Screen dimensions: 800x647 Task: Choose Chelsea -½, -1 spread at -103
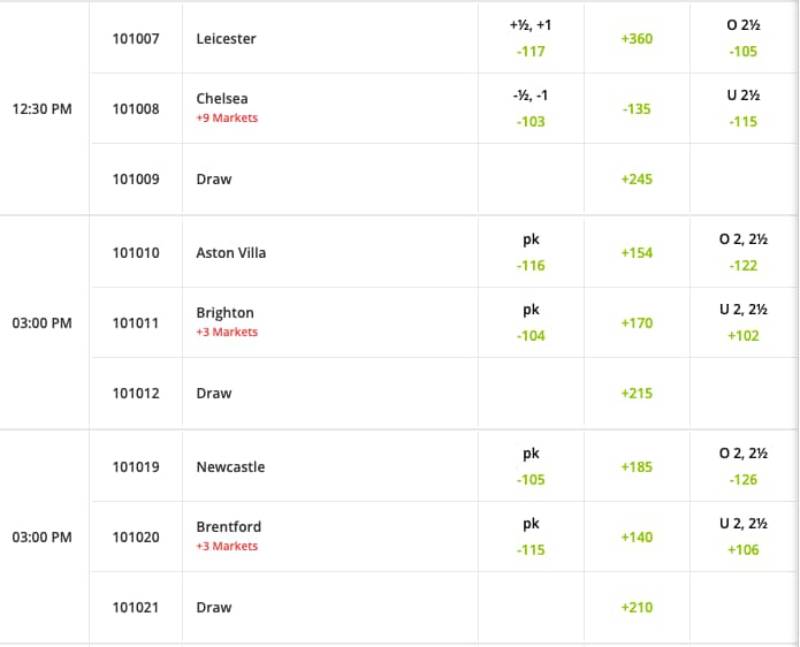pyautogui.click(x=530, y=121)
